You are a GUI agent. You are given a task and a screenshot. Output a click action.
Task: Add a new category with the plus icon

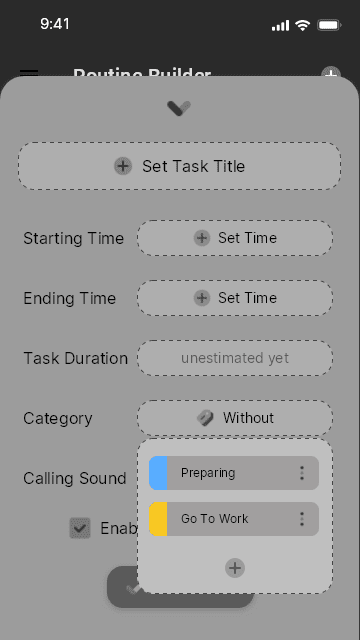point(235,568)
